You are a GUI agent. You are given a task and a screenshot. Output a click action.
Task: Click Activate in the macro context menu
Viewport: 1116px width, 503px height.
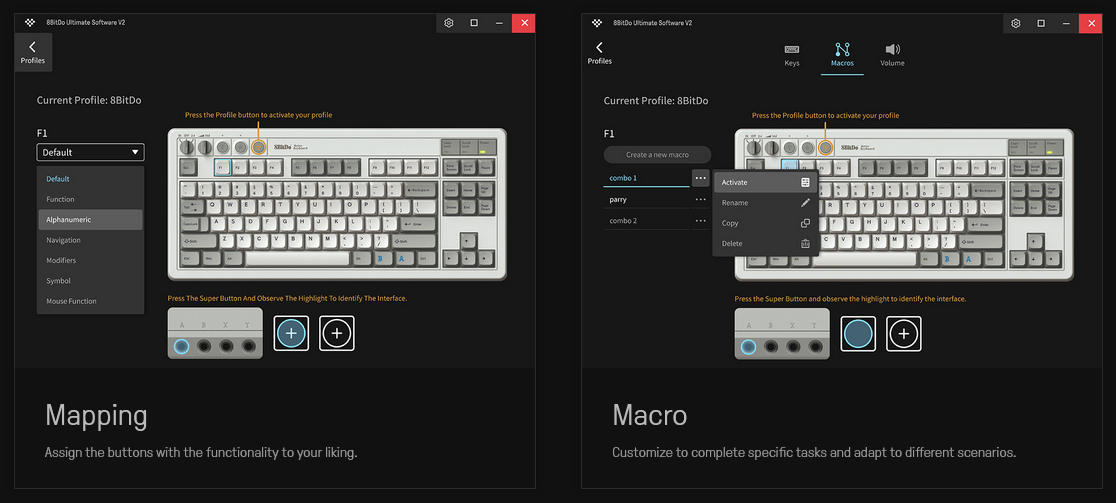click(x=735, y=183)
